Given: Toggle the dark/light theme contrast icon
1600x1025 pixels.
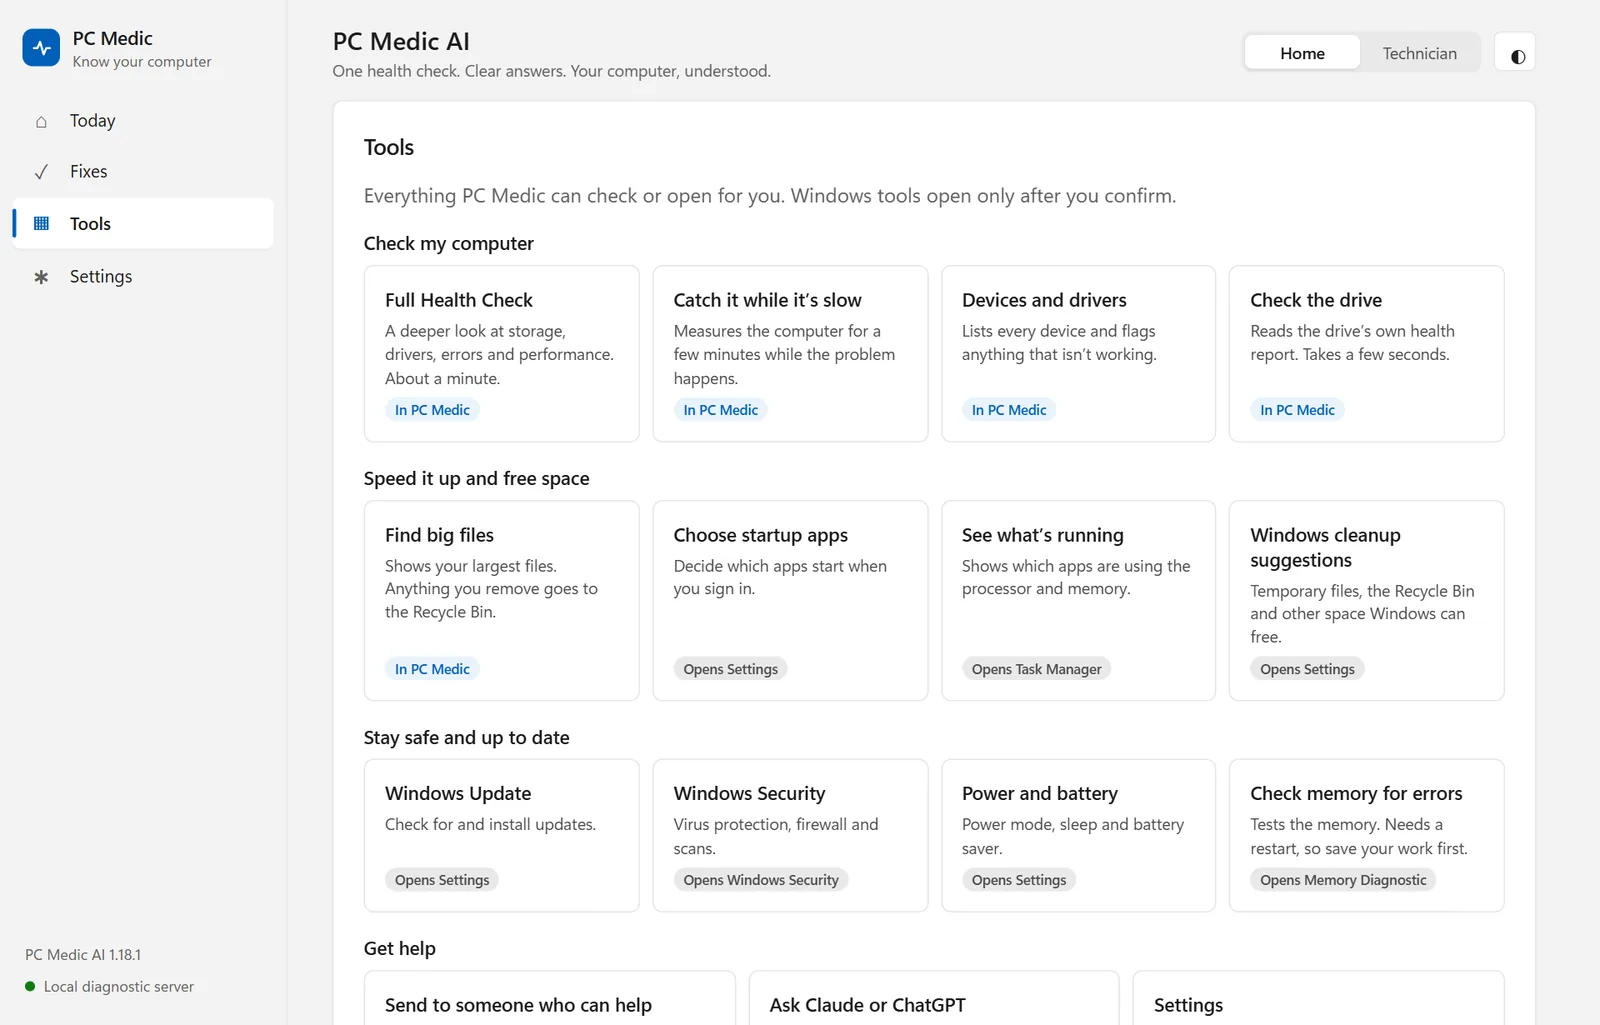Looking at the screenshot, I should click(1515, 53).
